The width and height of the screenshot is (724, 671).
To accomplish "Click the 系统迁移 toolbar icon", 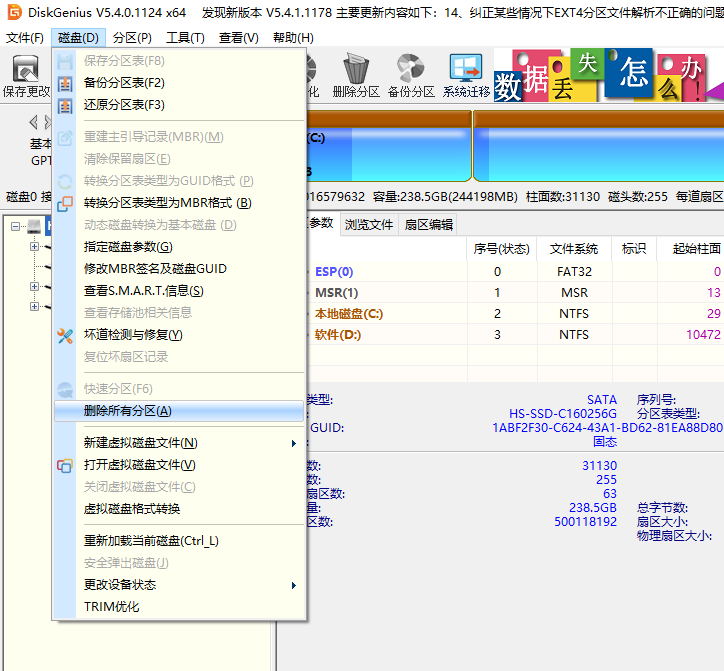I will tap(466, 76).
